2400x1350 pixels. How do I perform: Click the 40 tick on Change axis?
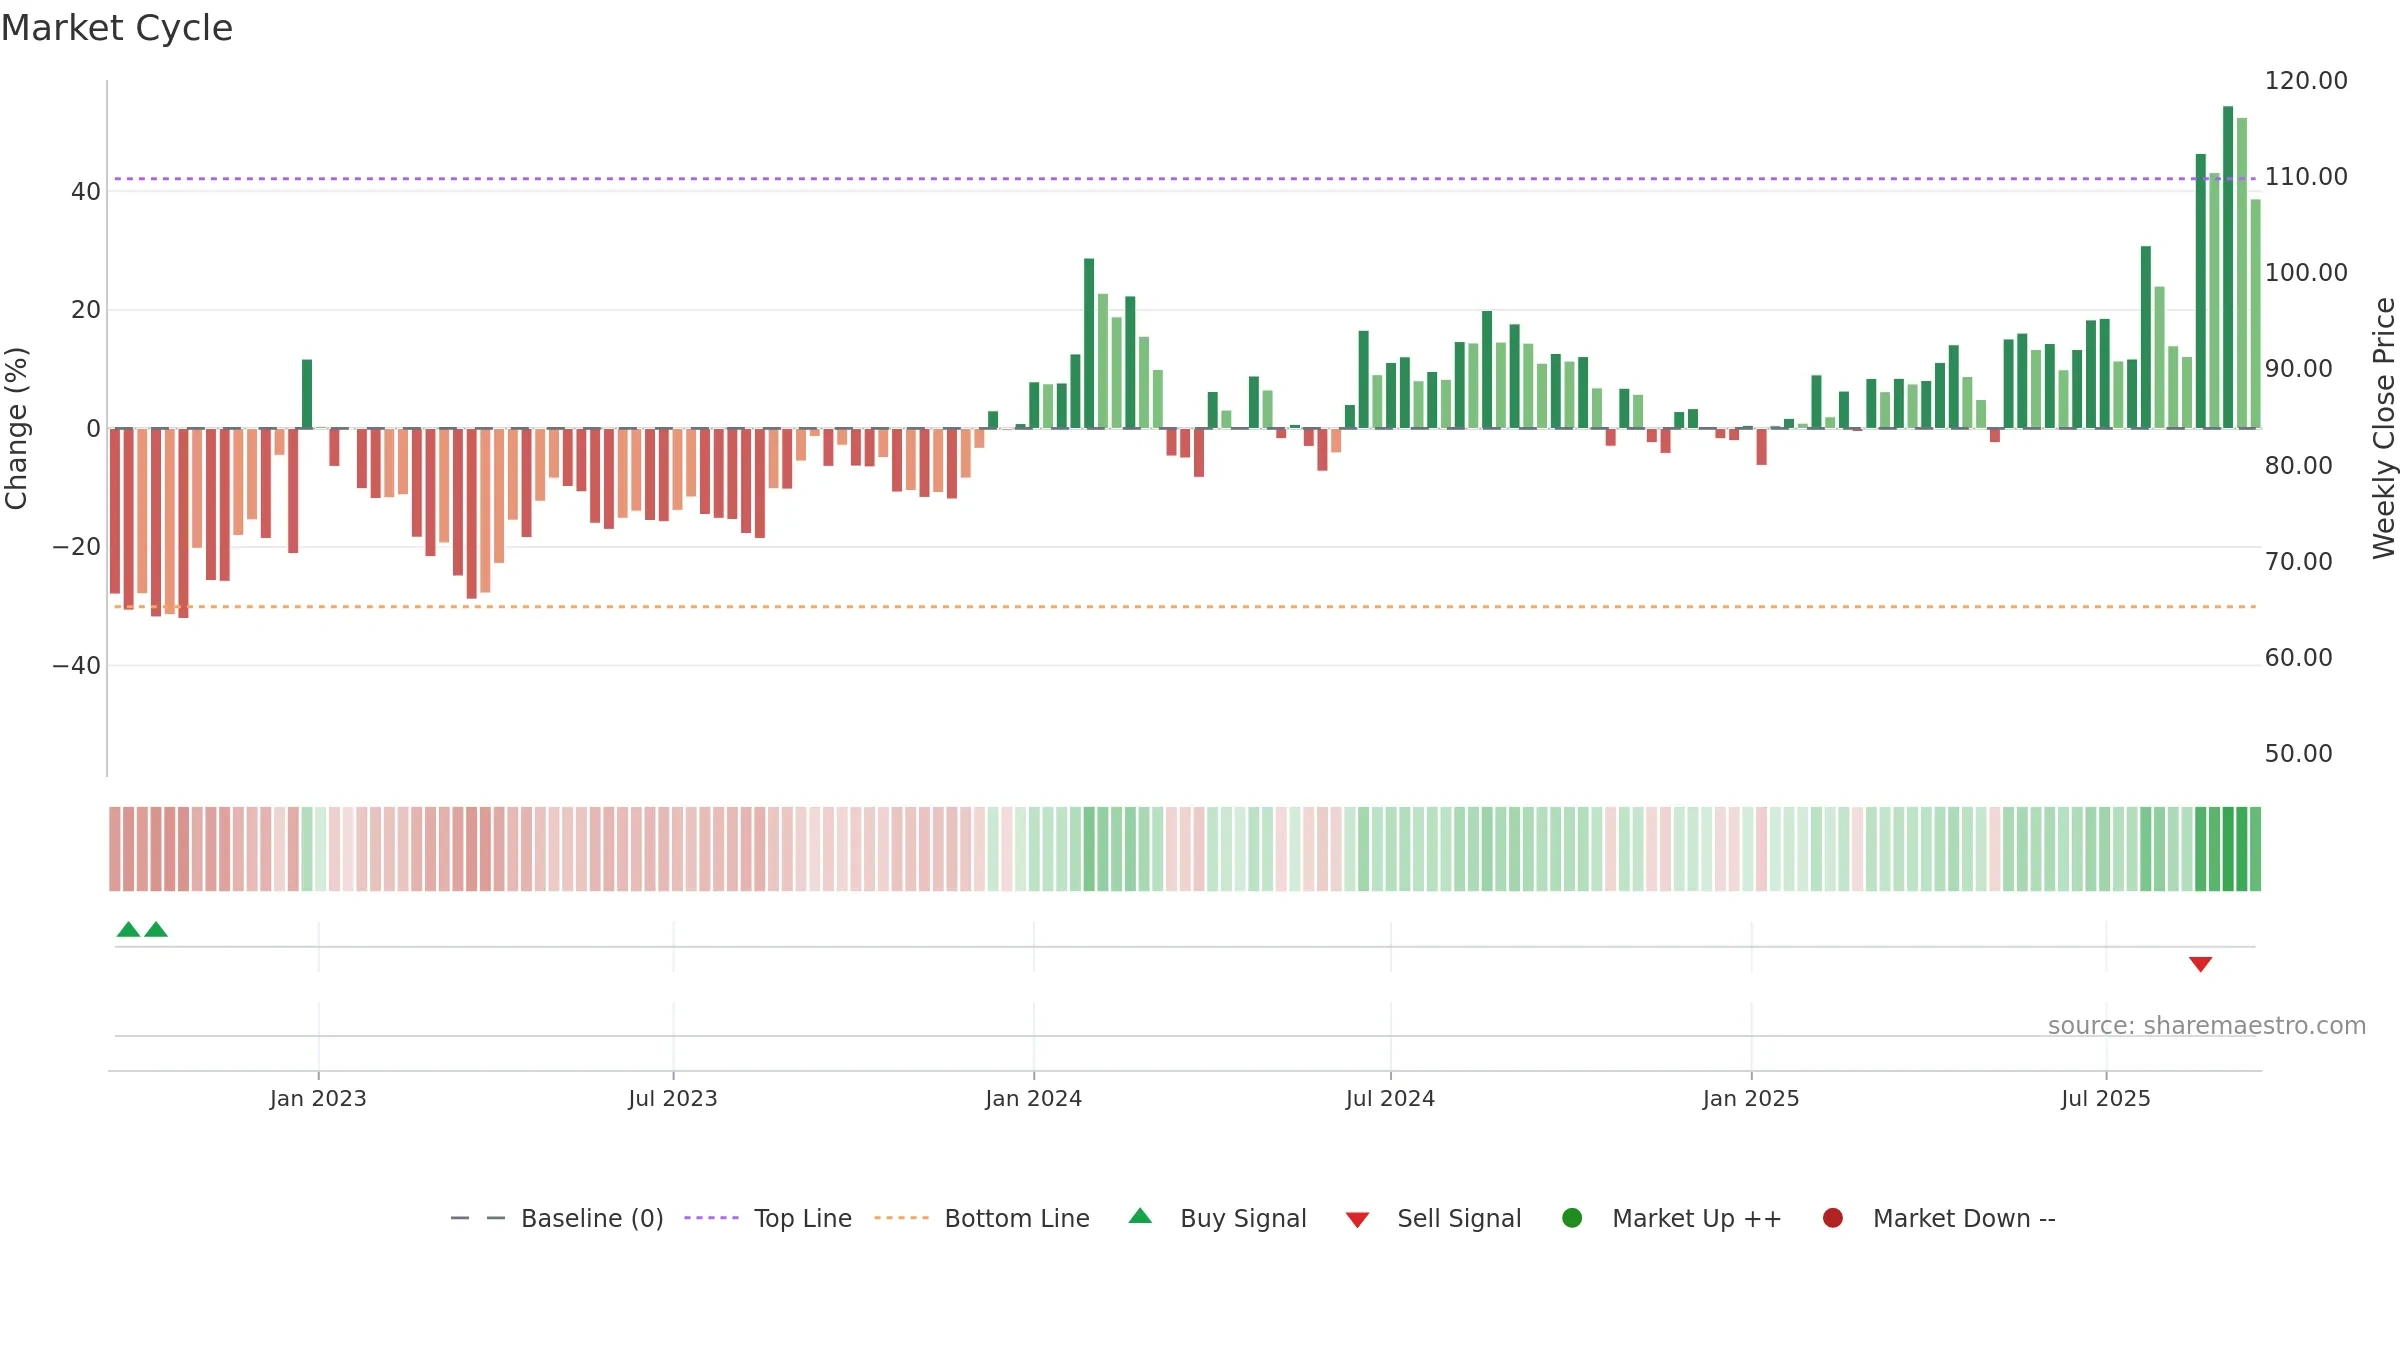[x=86, y=192]
